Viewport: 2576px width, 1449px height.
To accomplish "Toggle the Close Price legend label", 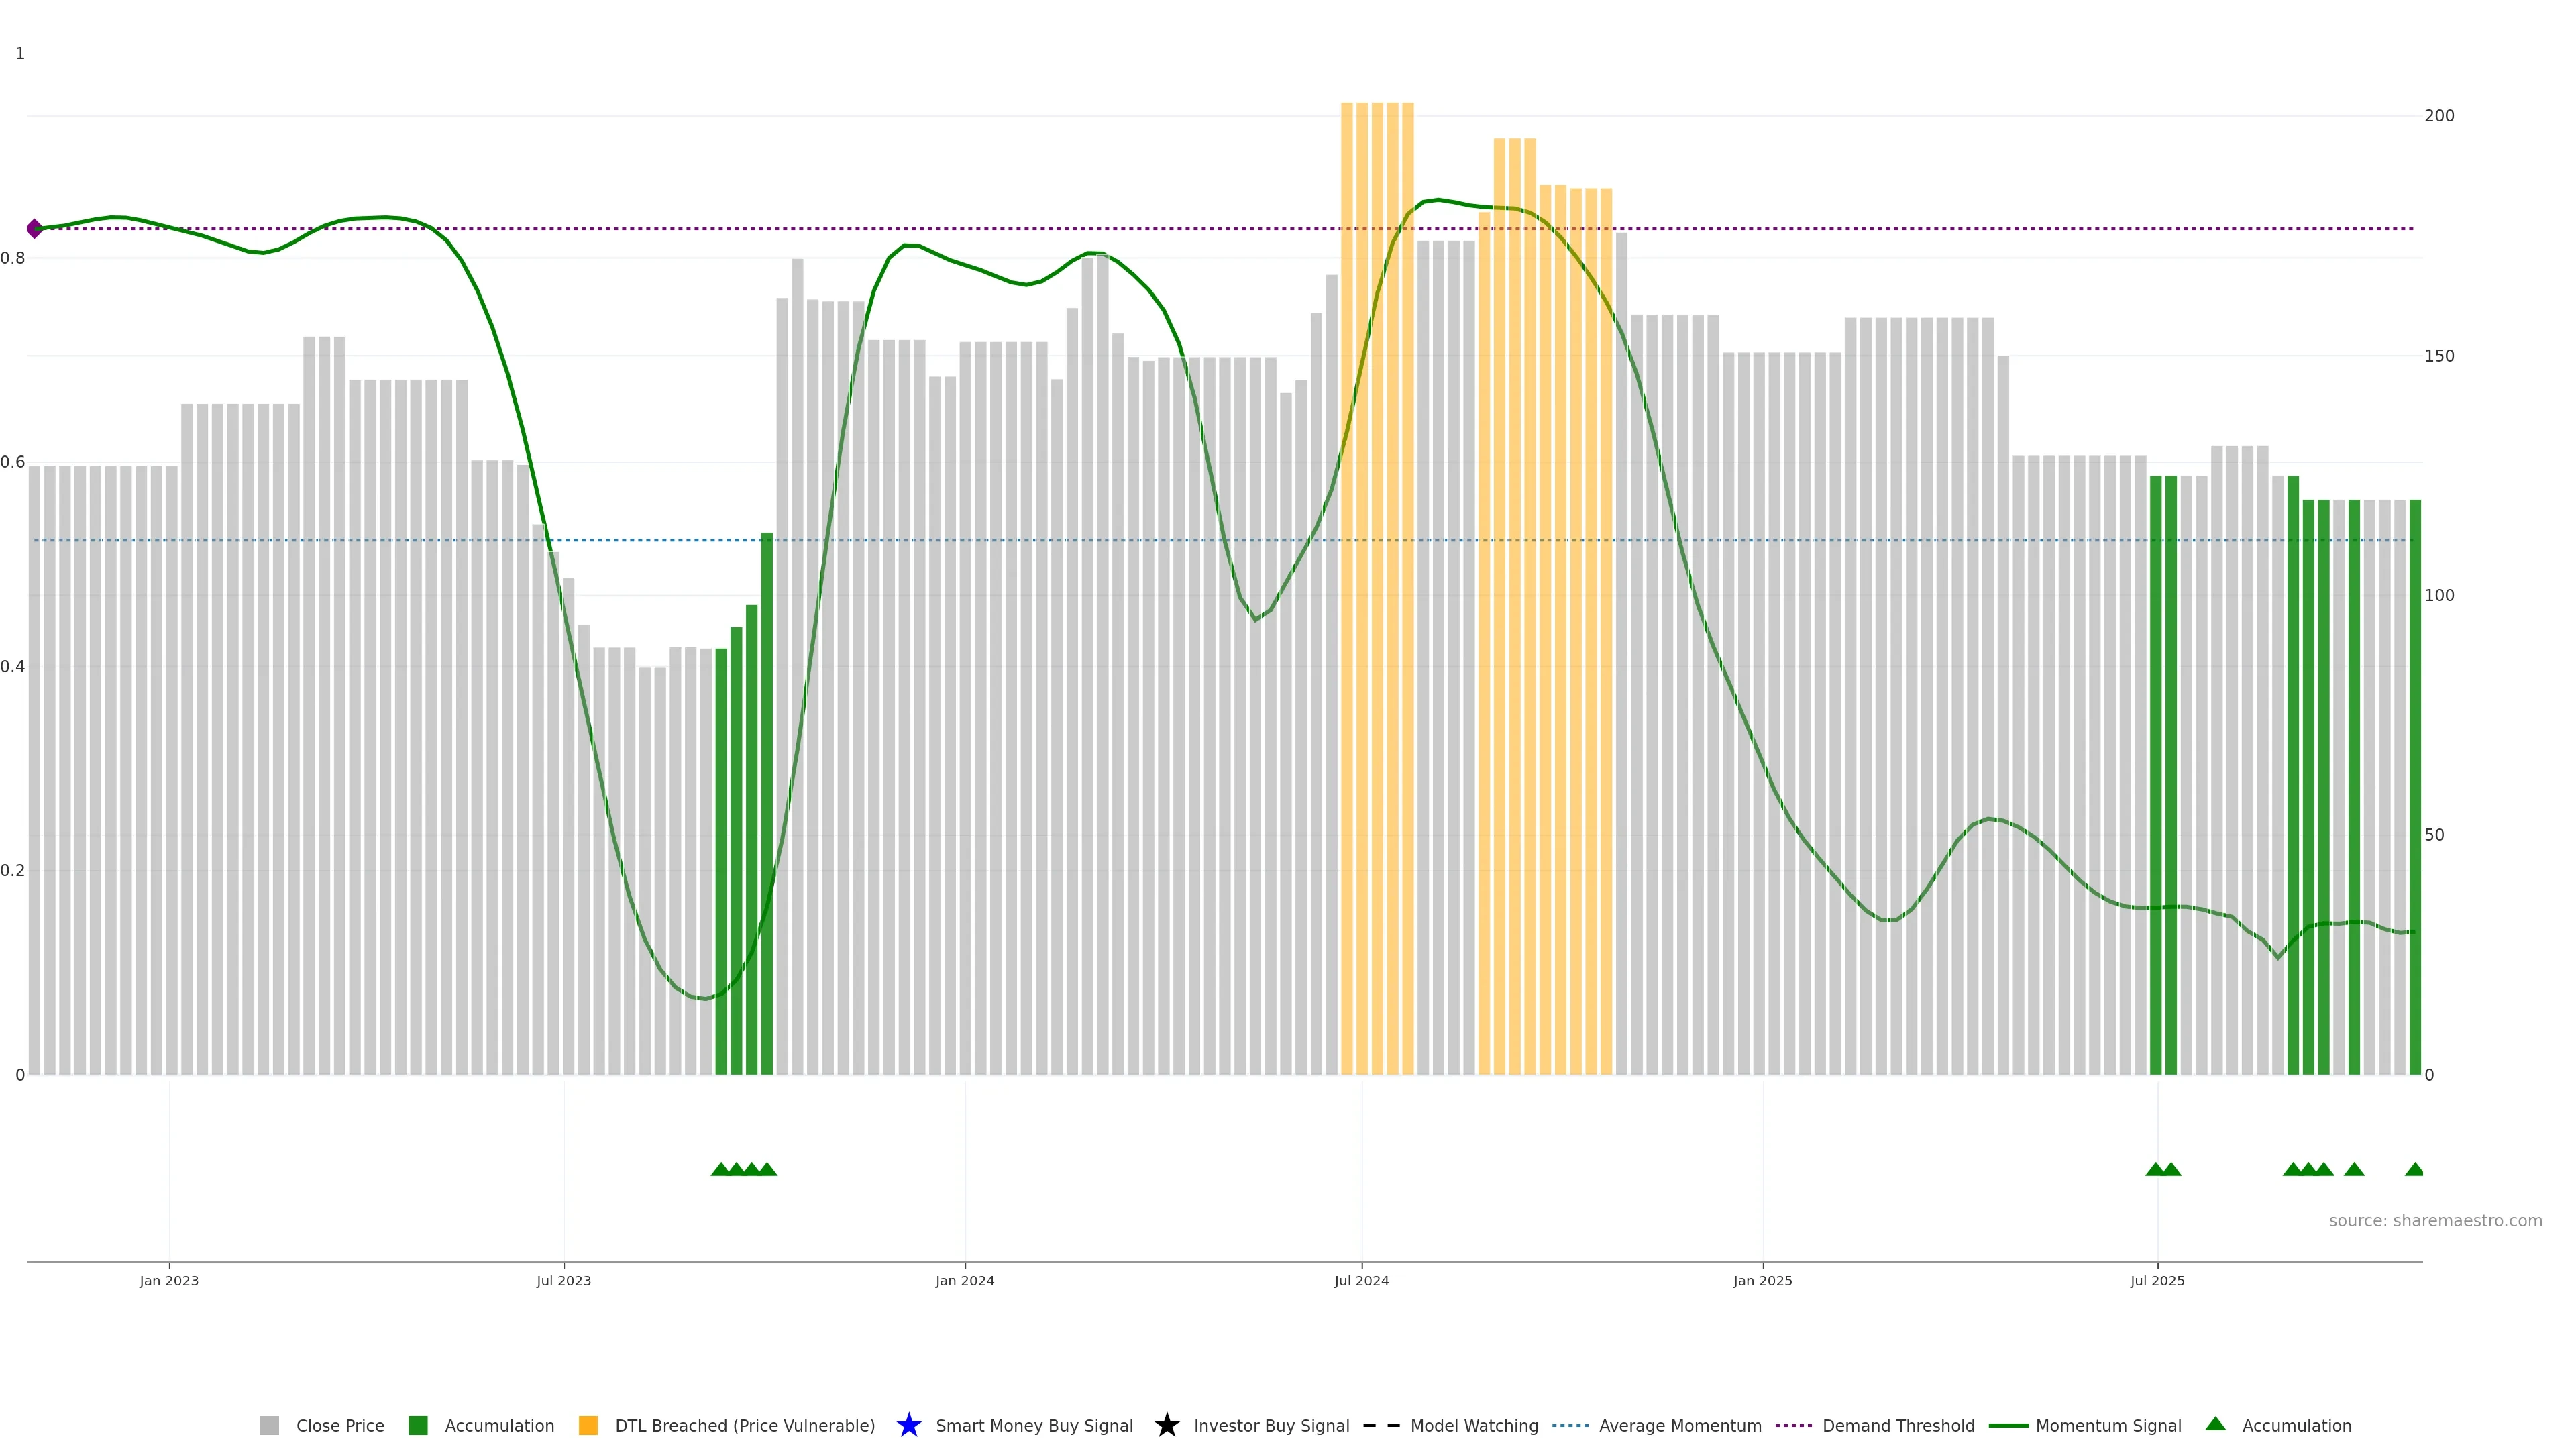I will click(x=340, y=1425).
